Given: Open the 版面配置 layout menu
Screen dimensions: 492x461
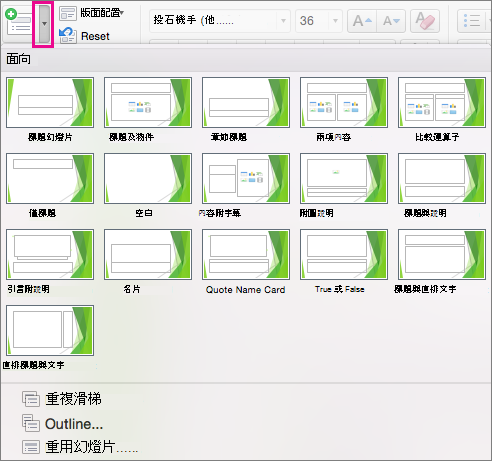Looking at the screenshot, I should [102, 13].
